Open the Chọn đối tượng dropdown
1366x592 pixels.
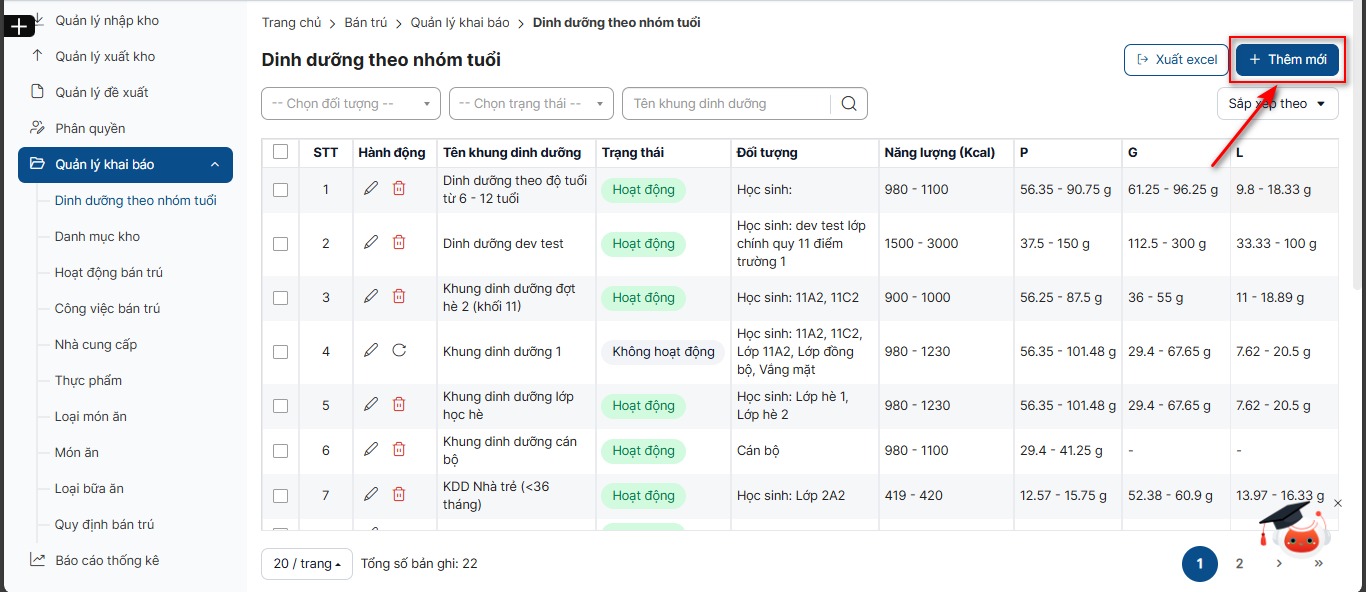(x=350, y=104)
